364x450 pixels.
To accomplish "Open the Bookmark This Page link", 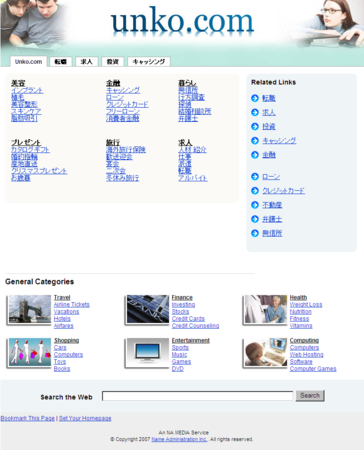I will tap(28, 418).
